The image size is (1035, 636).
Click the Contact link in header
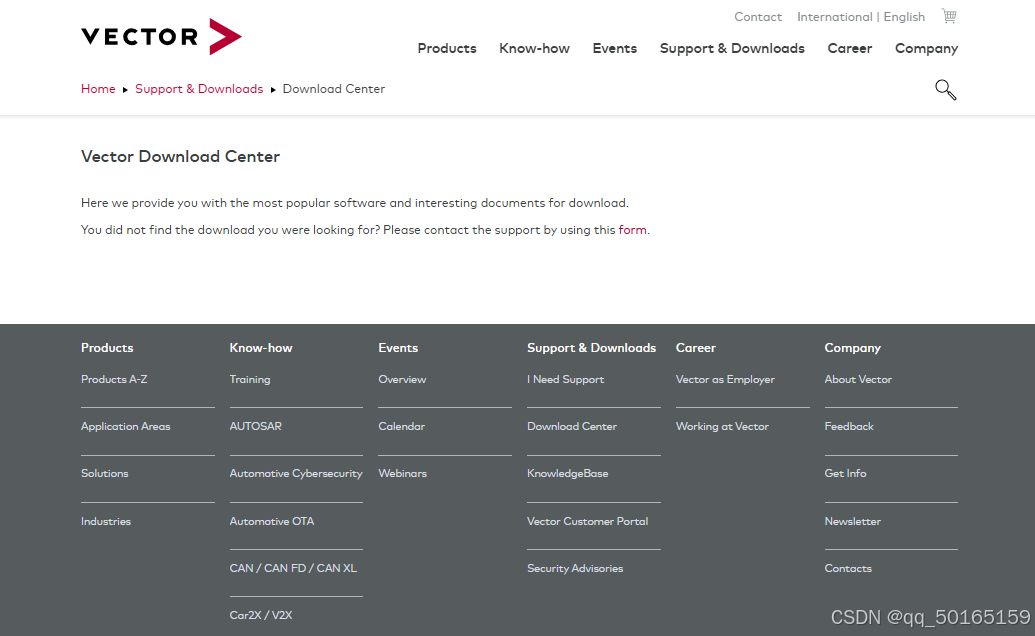[x=758, y=16]
